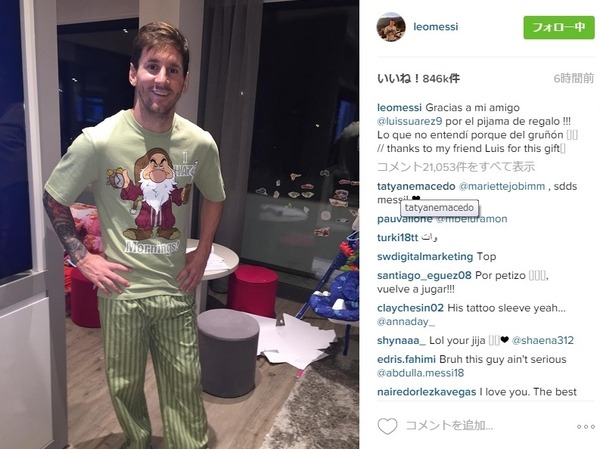Image resolution: width=600 pixels, height=449 pixels.
Task: Open leomessi profile picture avatar
Action: click(x=391, y=27)
